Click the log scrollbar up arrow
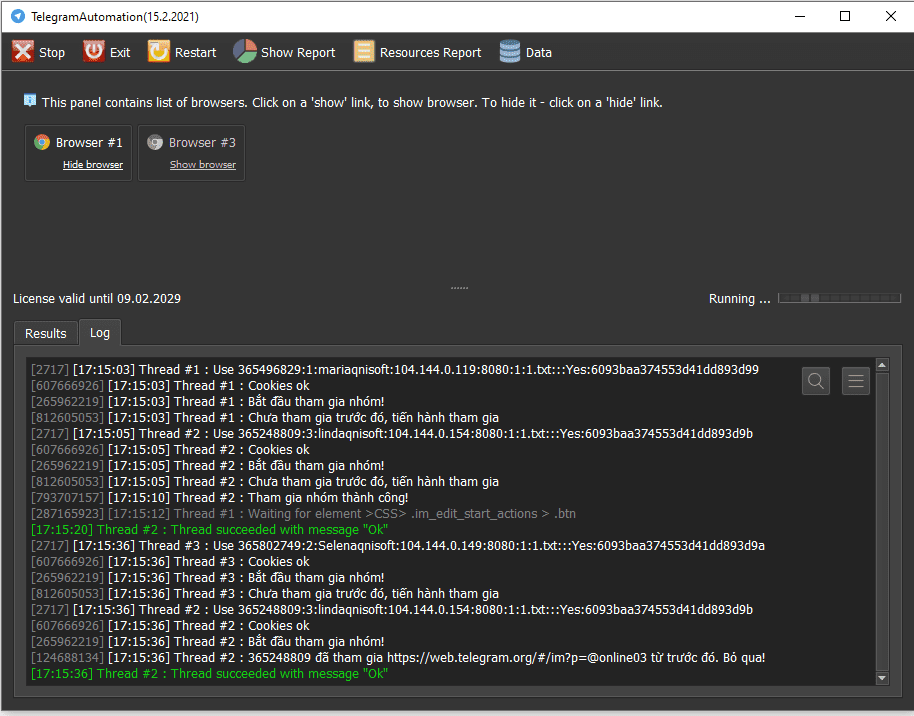The height and width of the screenshot is (716, 914). (882, 365)
